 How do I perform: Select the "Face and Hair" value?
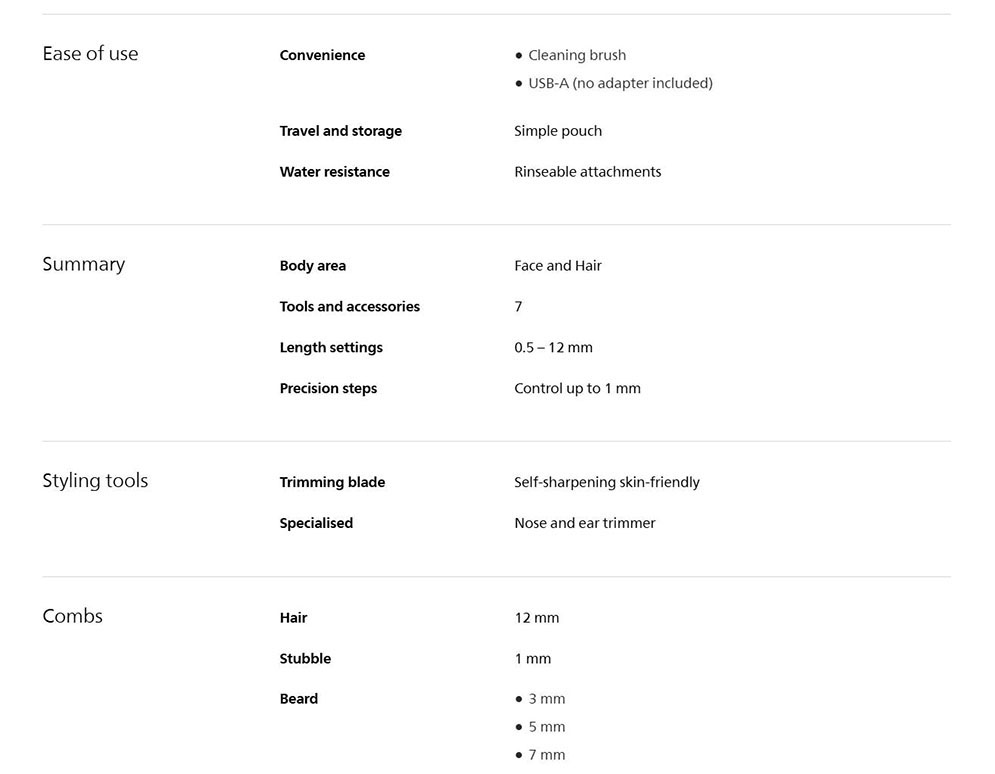[x=557, y=266]
